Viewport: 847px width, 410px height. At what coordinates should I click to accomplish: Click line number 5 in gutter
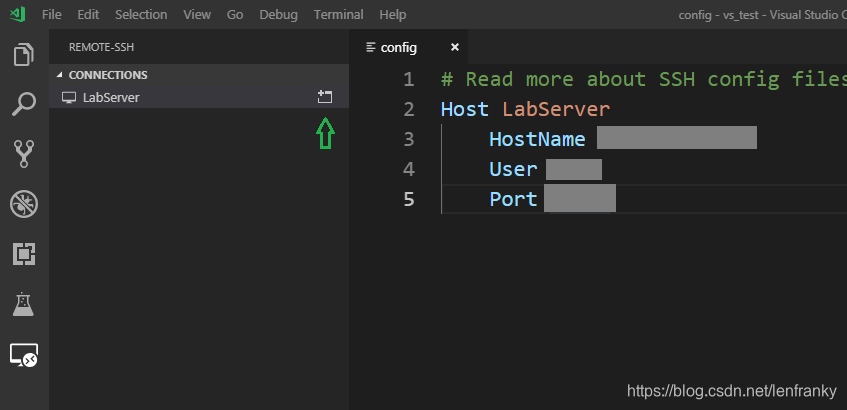point(409,199)
